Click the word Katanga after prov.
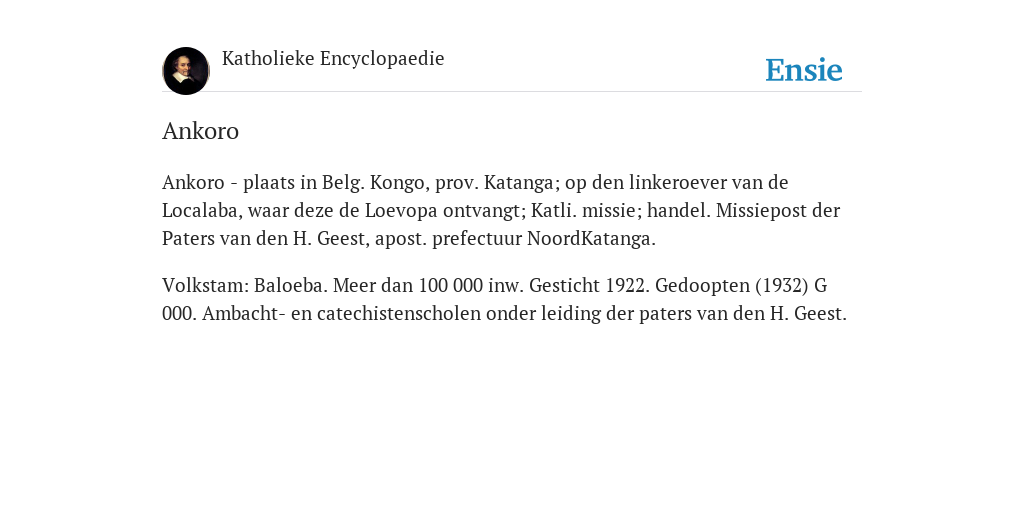The width and height of the screenshot is (1024, 512). click(520, 182)
